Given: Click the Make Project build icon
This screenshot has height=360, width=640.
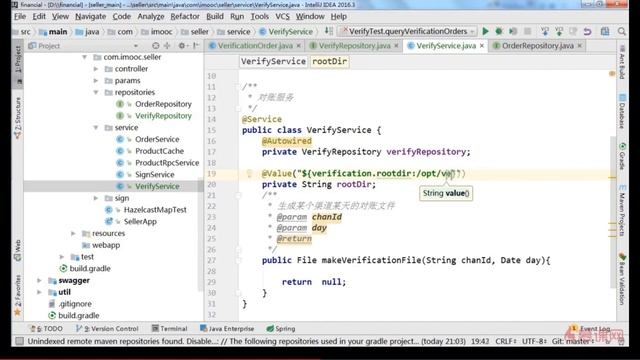Looking at the screenshot, I should [329, 31].
